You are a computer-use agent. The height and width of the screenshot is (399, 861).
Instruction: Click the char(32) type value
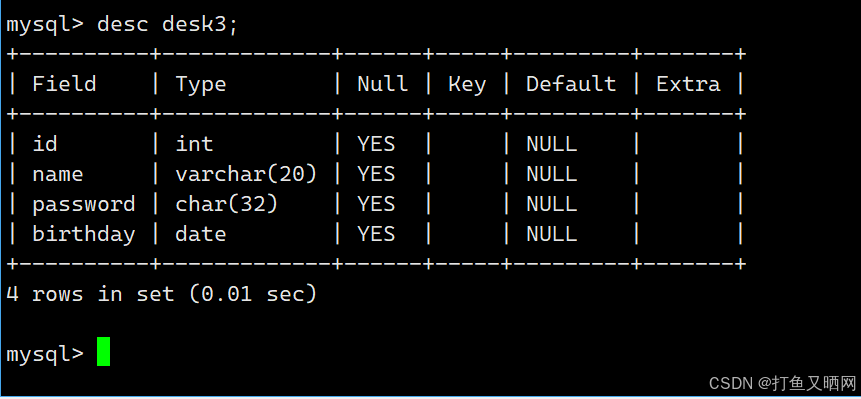pos(226,204)
